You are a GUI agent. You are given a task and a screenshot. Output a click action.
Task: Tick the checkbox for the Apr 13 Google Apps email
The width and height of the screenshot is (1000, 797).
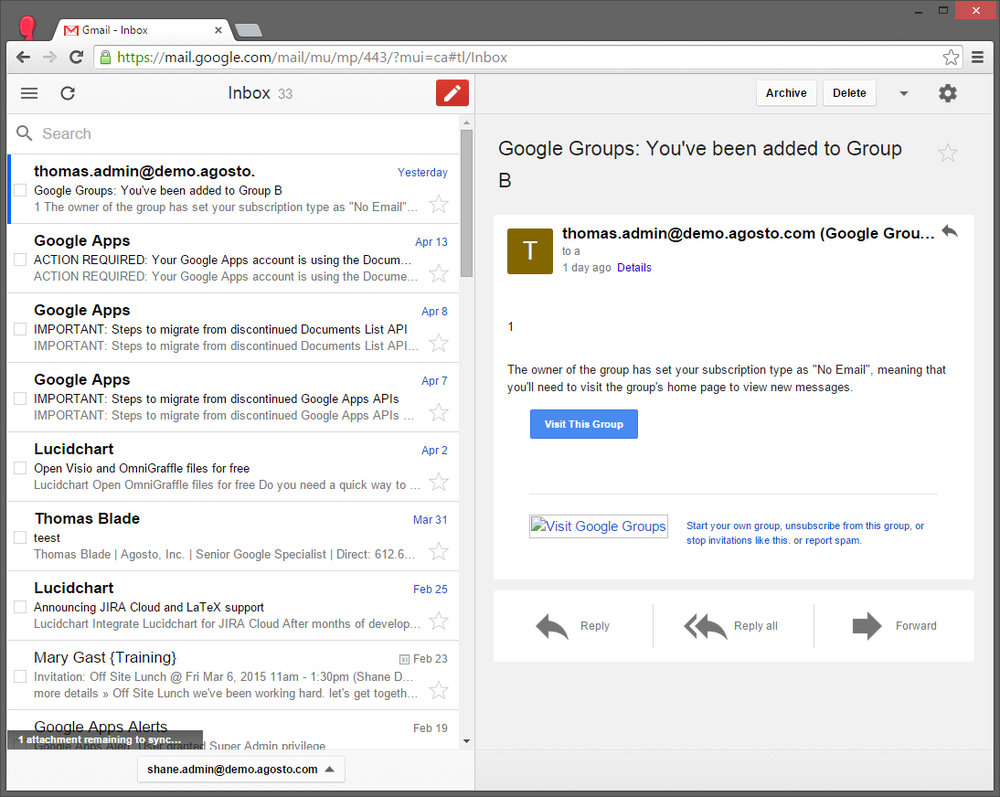tap(20, 260)
